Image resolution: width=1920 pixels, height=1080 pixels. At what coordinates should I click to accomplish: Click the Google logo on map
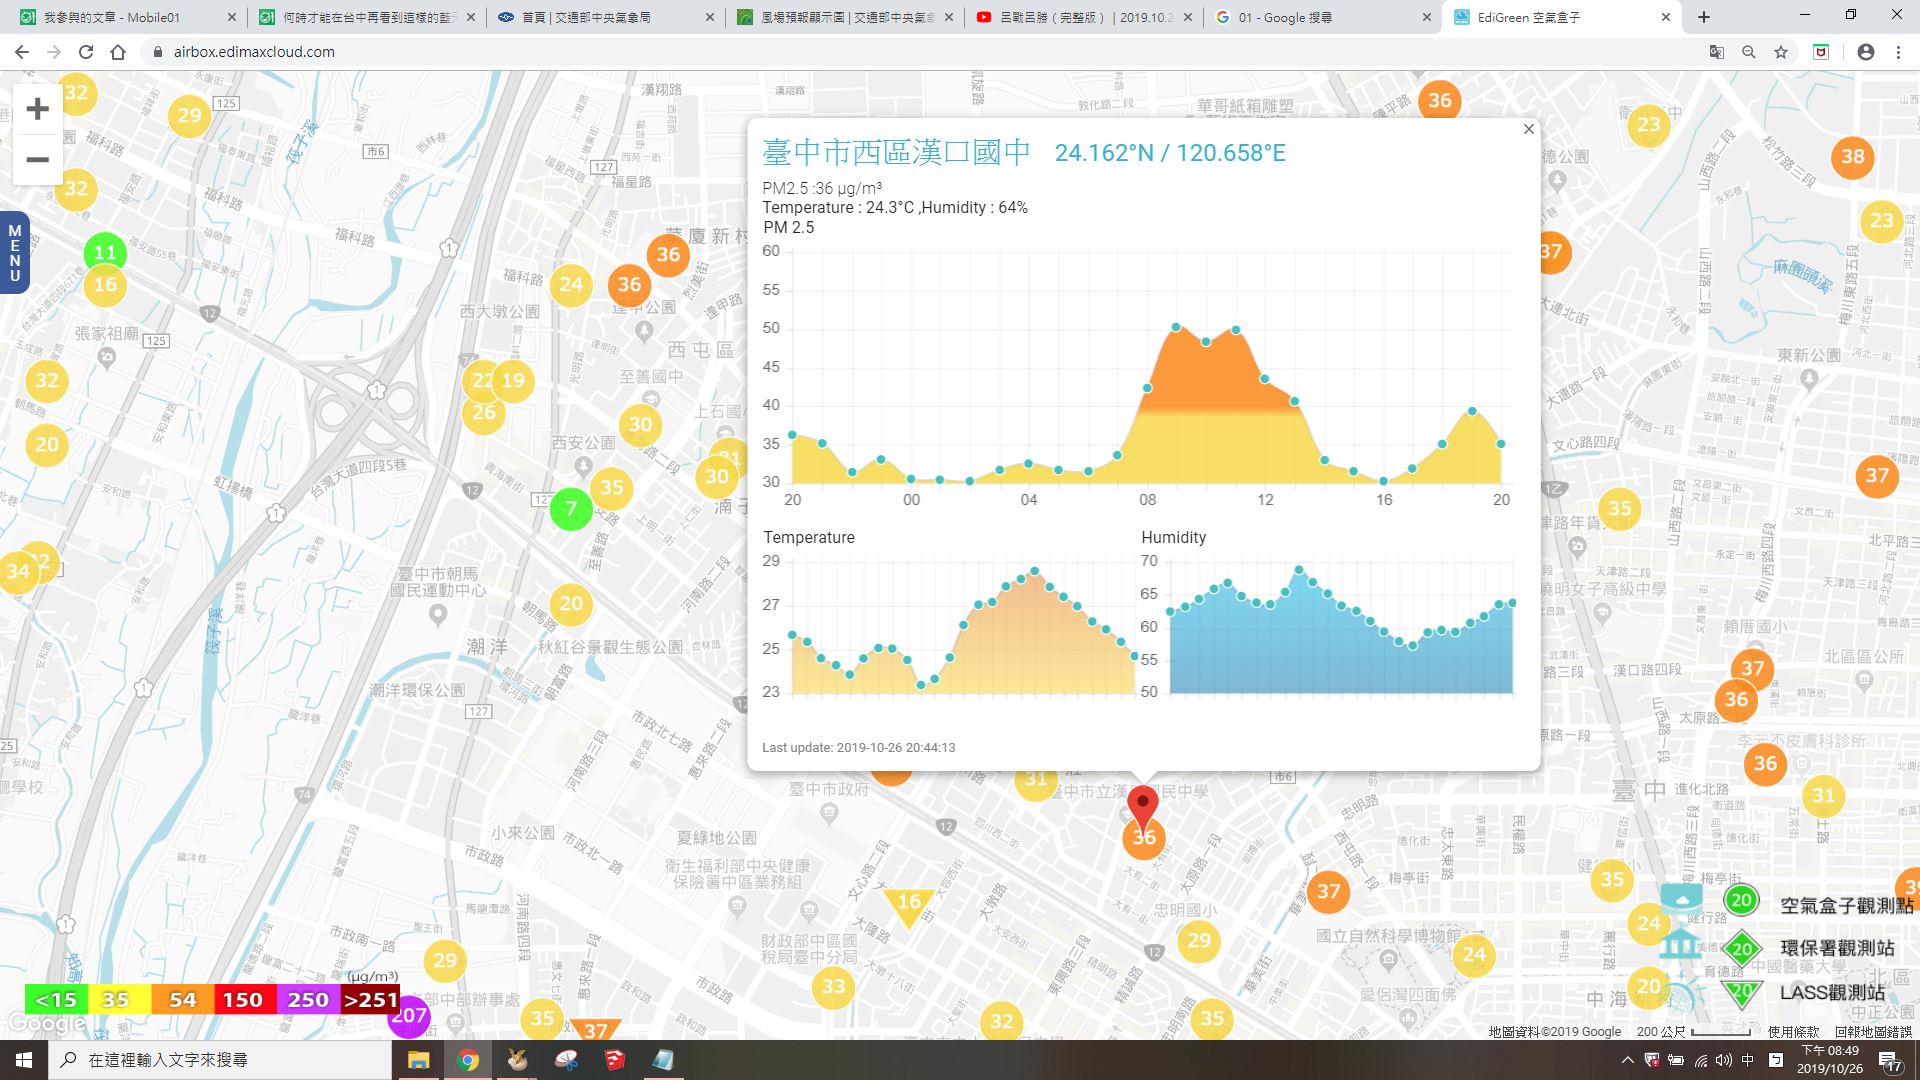coord(47,1023)
